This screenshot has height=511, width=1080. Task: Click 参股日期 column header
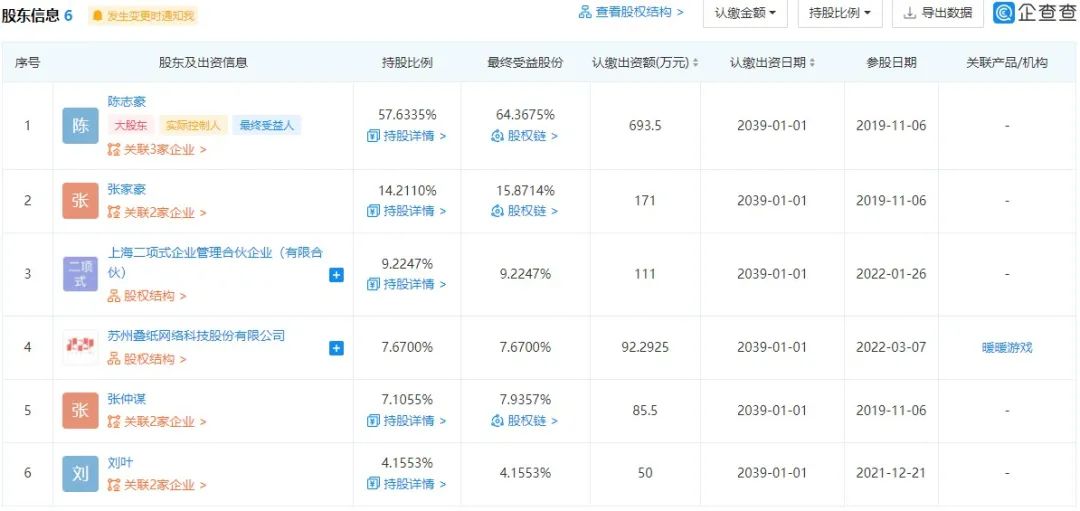point(891,63)
